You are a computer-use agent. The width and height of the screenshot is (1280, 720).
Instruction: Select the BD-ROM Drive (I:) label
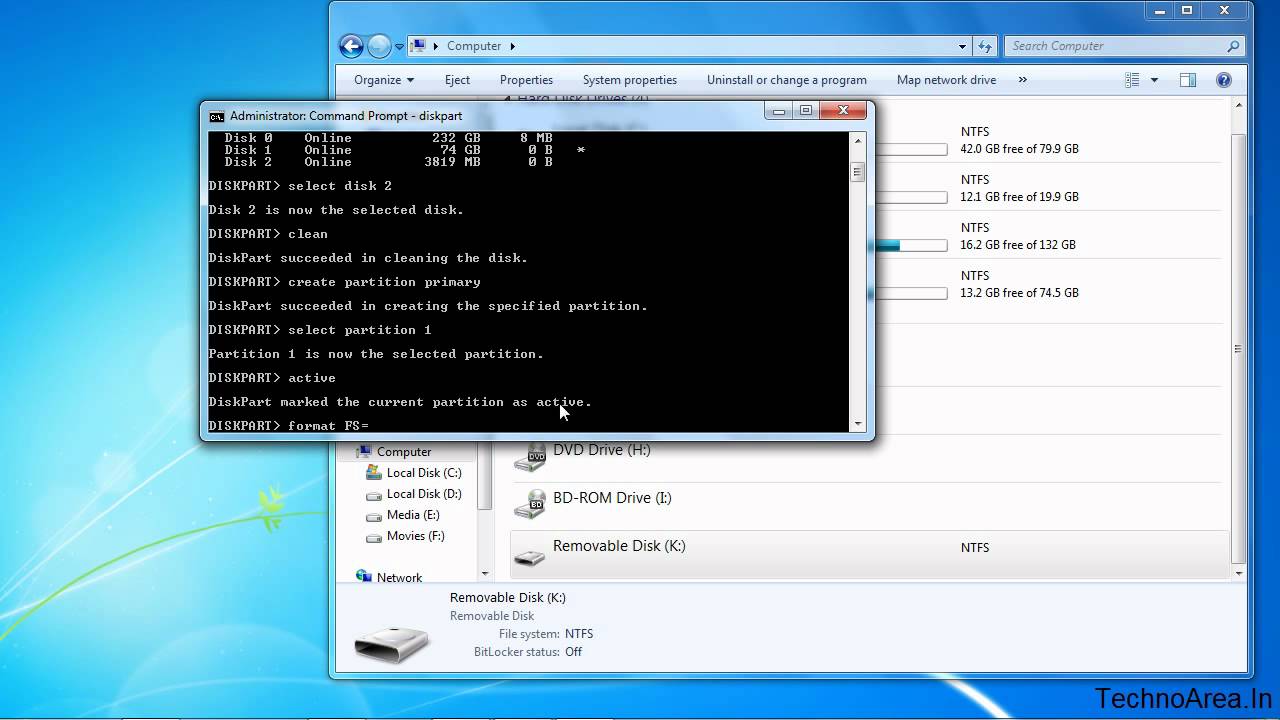point(612,498)
